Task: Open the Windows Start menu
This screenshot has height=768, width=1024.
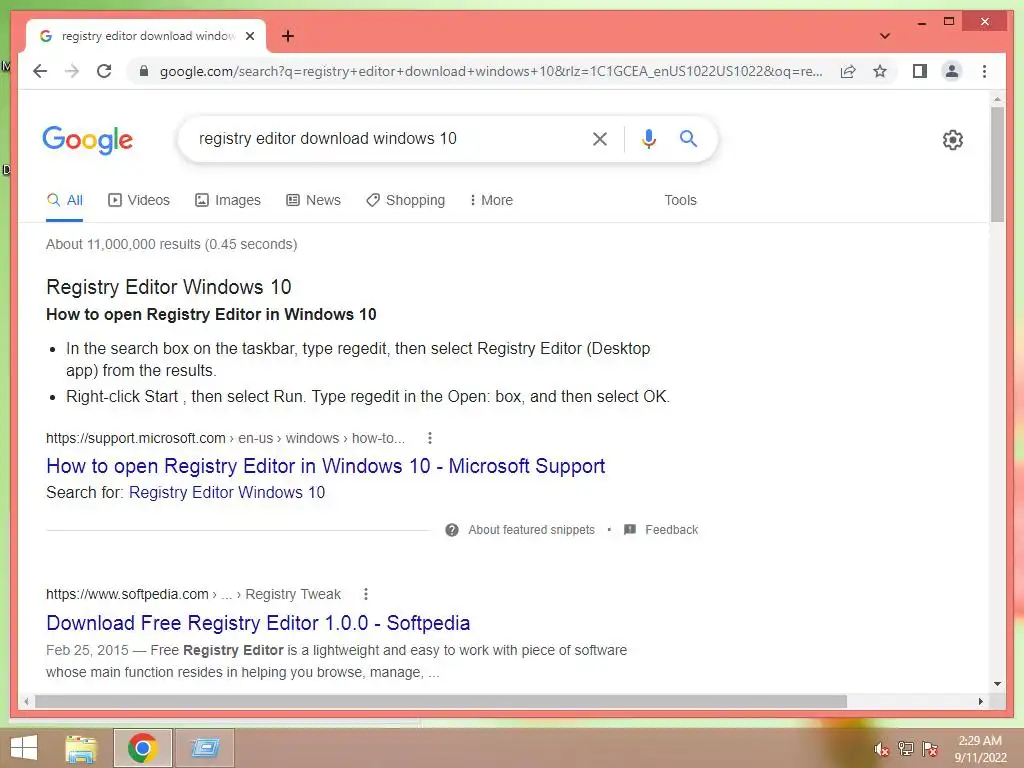Action: [24, 748]
